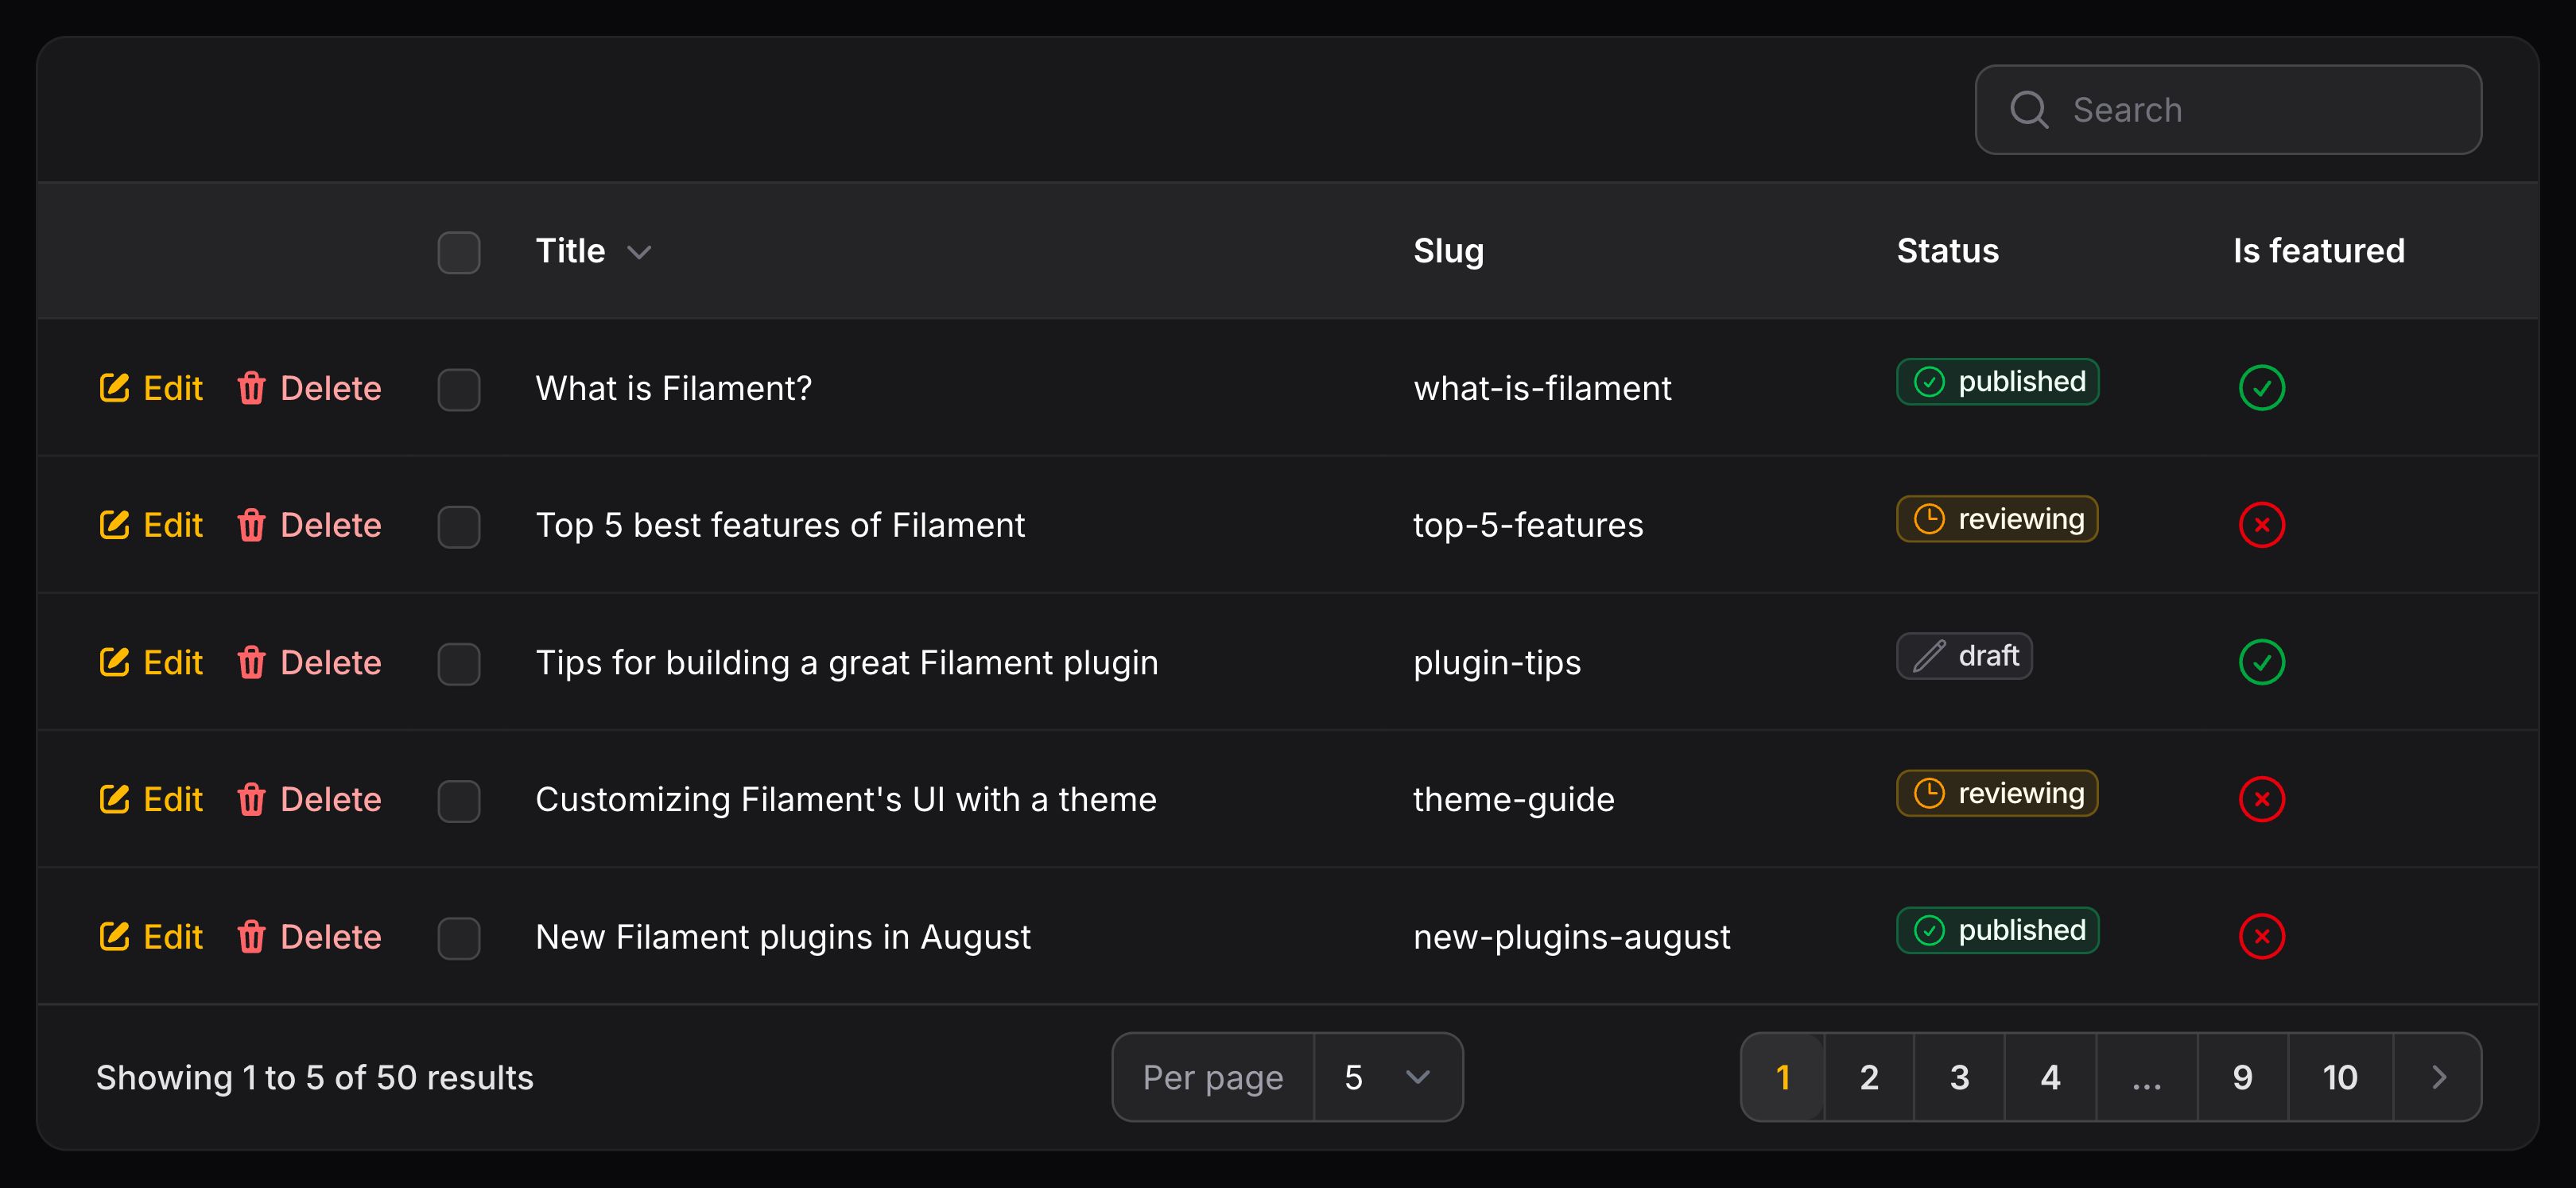Click the search magnifier icon

(2028, 110)
